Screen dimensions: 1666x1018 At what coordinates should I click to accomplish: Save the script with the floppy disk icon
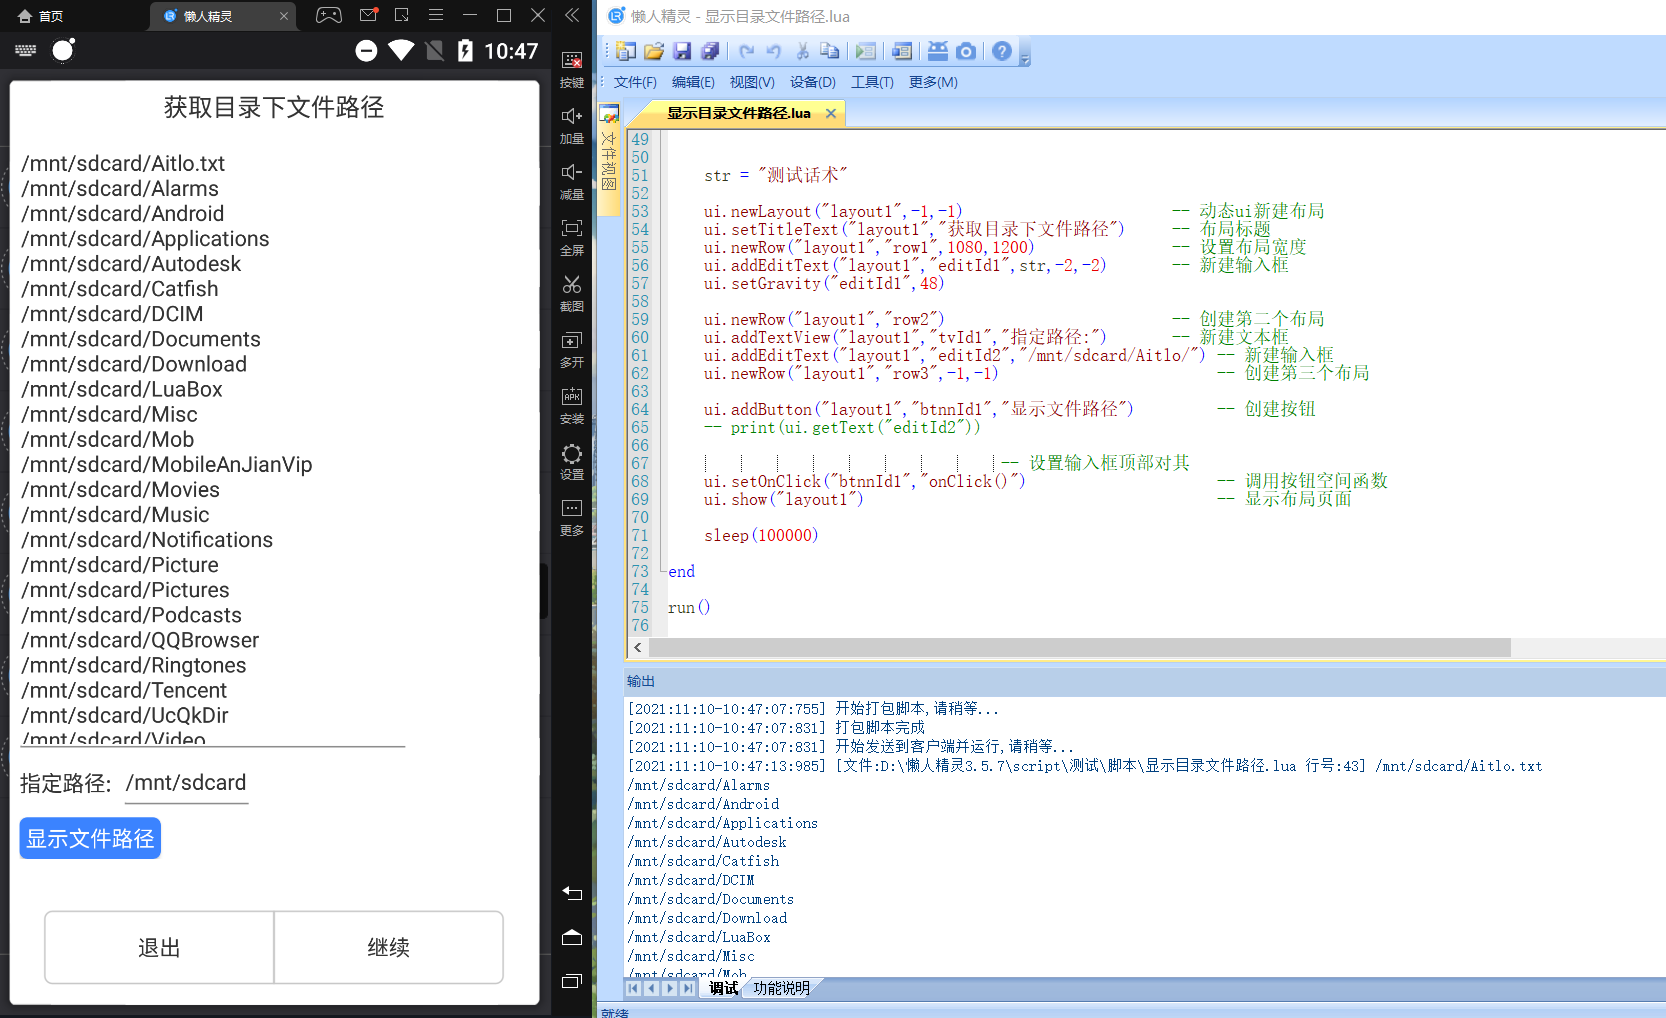coord(682,51)
